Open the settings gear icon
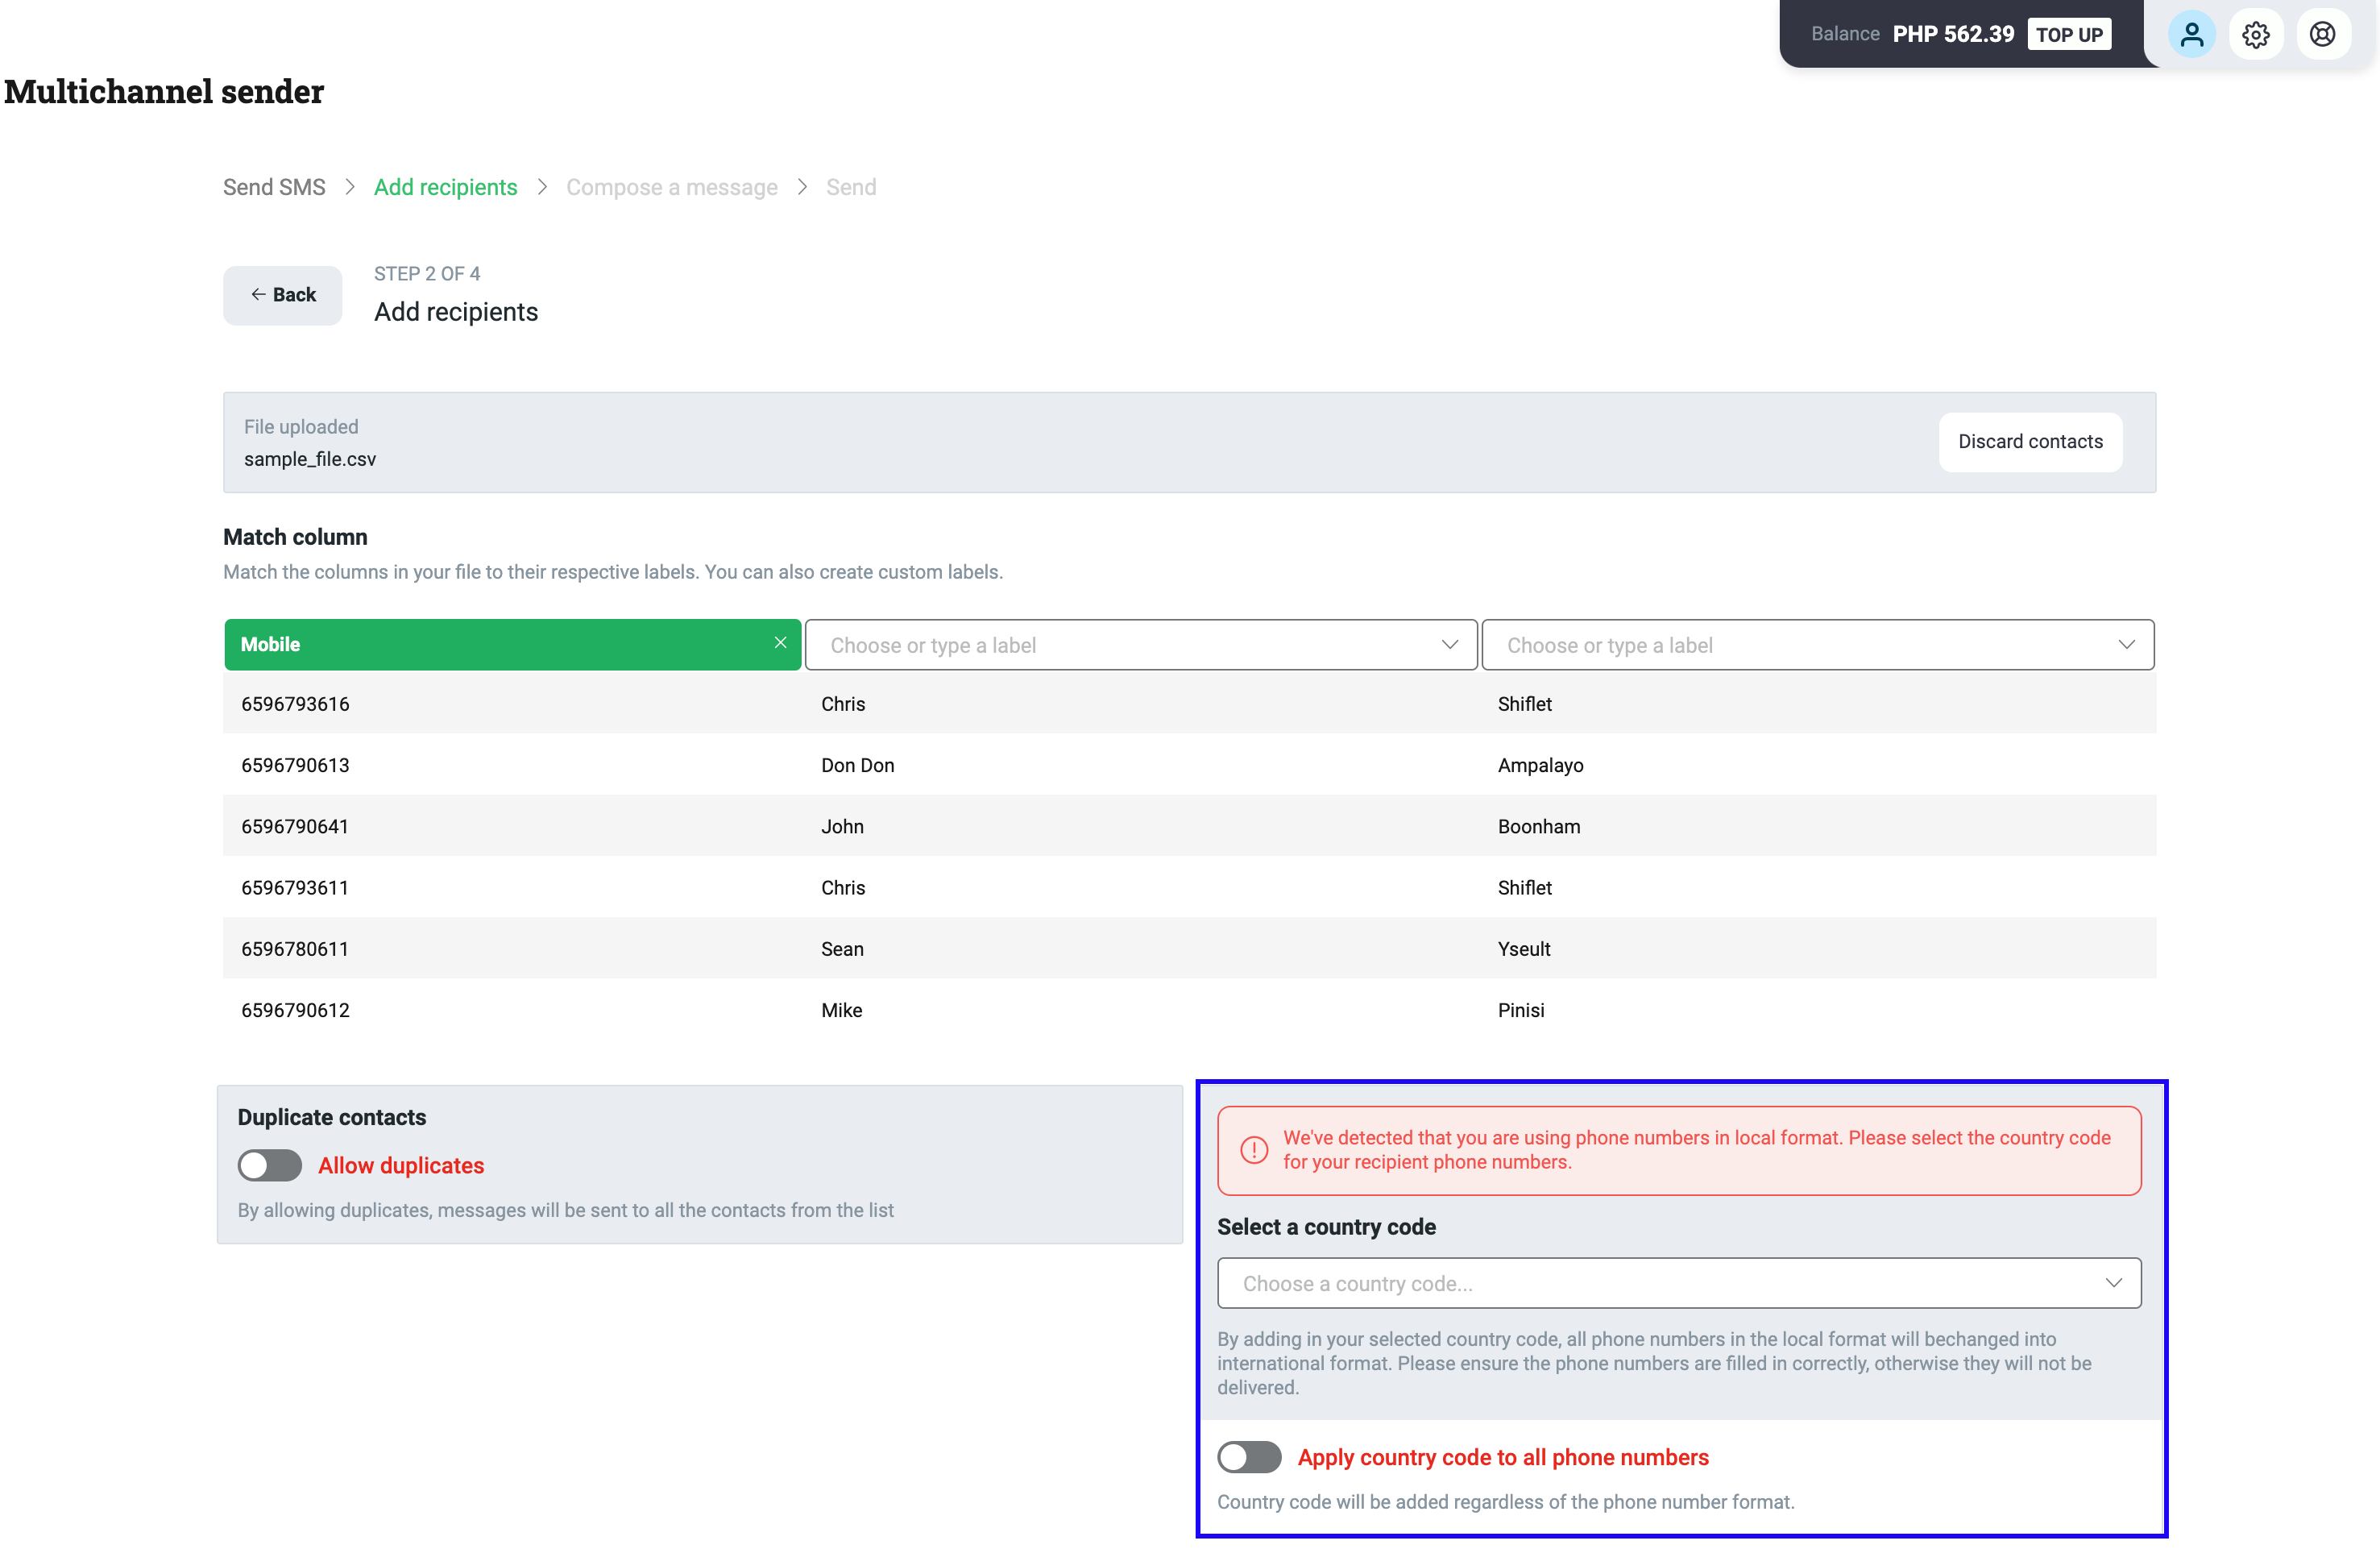The height and width of the screenshot is (1549, 2380). click(2255, 35)
